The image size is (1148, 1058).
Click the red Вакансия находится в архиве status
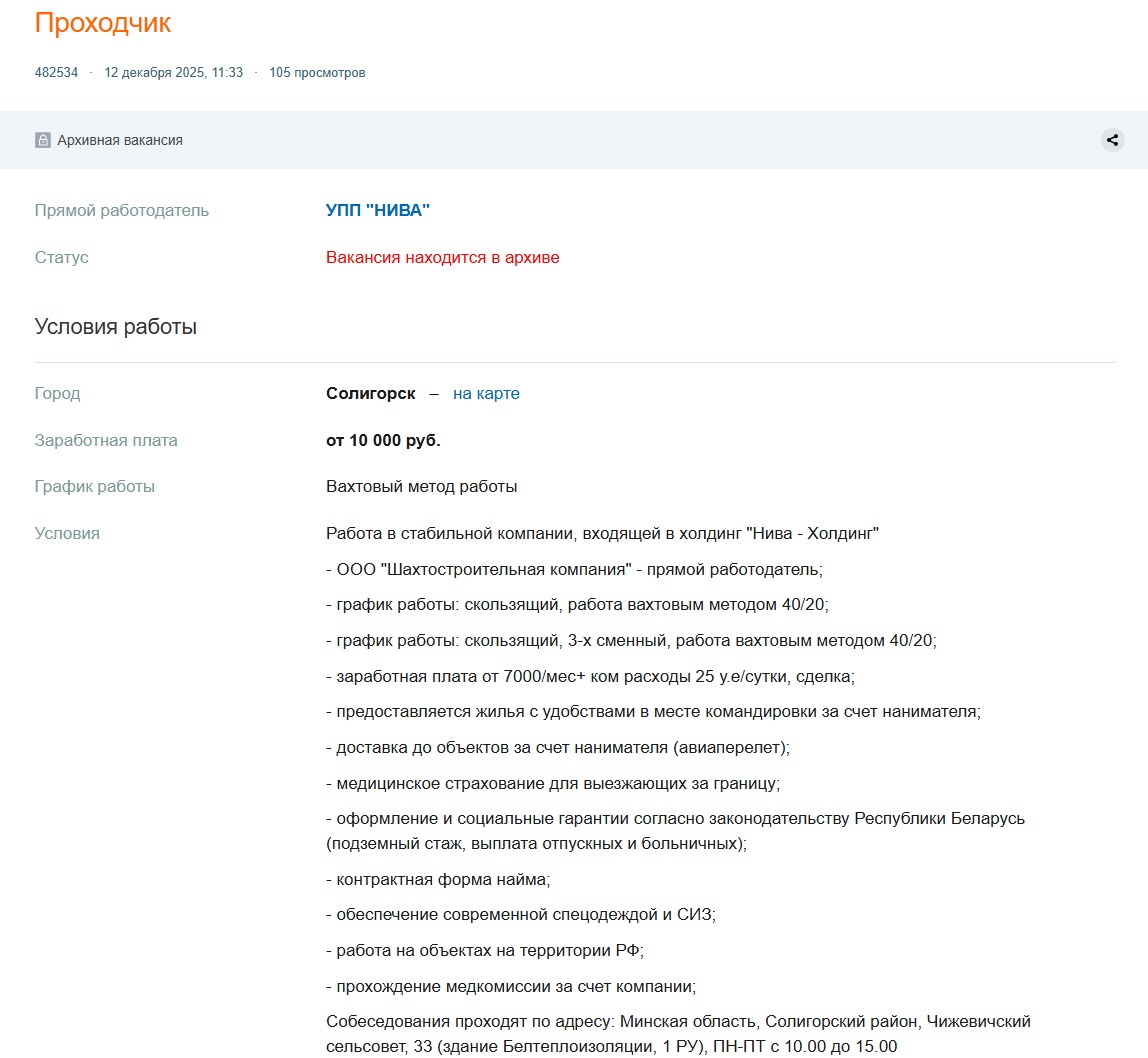click(x=442, y=258)
